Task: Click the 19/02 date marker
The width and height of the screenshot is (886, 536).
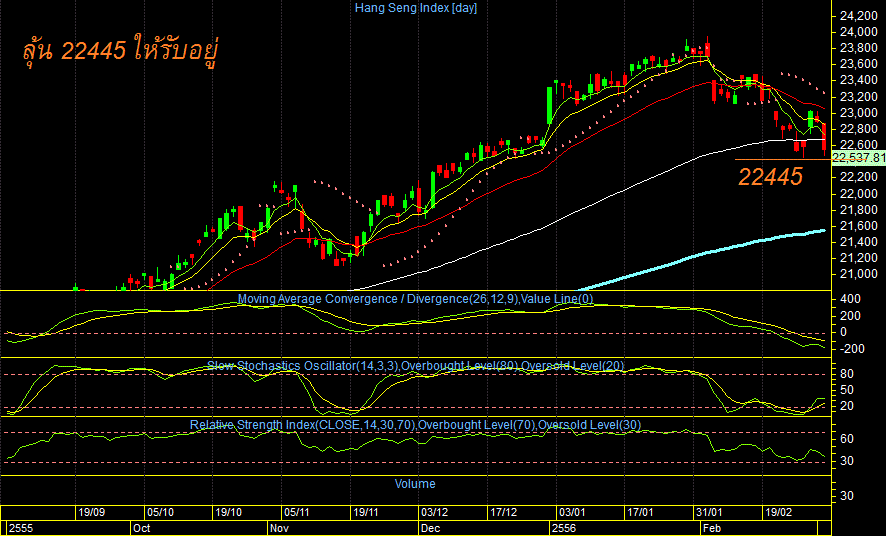Action: point(778,512)
